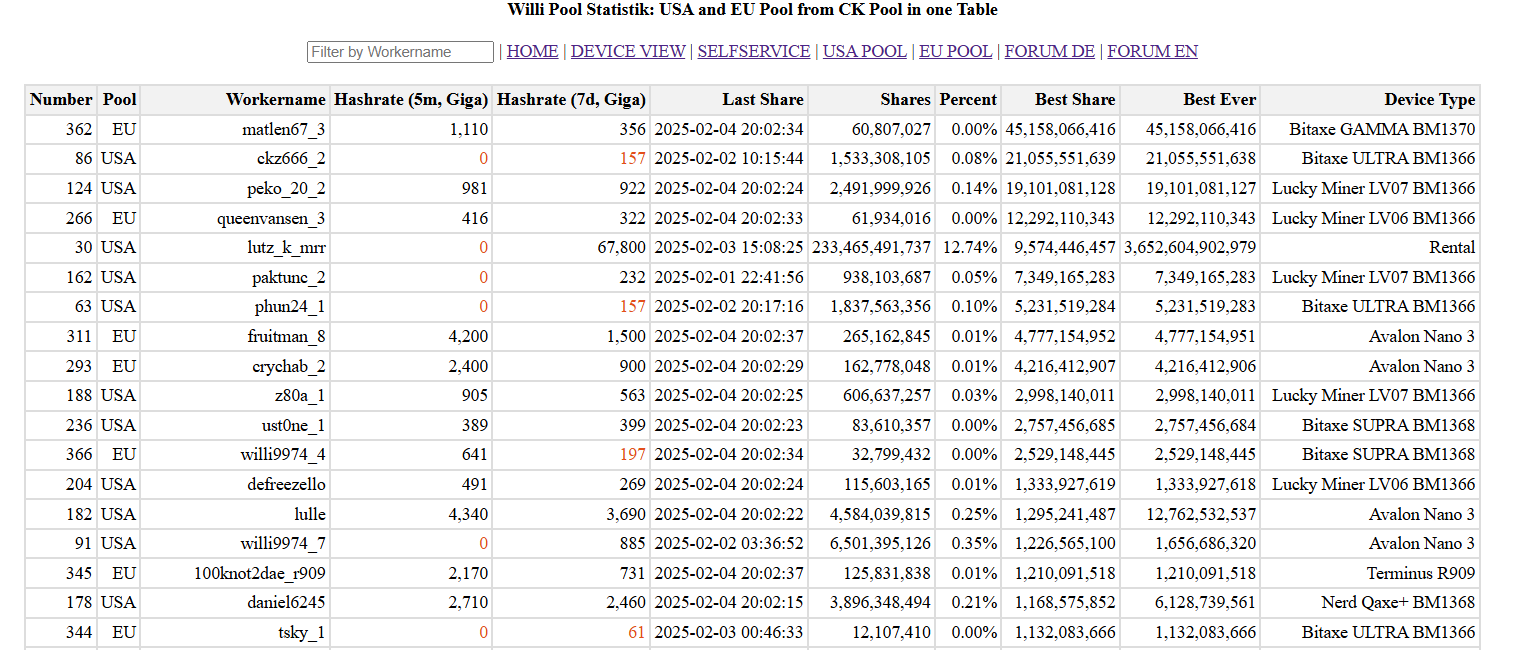Click the Filter by Workername input field
Image resolution: width=1525 pixels, height=650 pixels.
pyautogui.click(x=400, y=52)
